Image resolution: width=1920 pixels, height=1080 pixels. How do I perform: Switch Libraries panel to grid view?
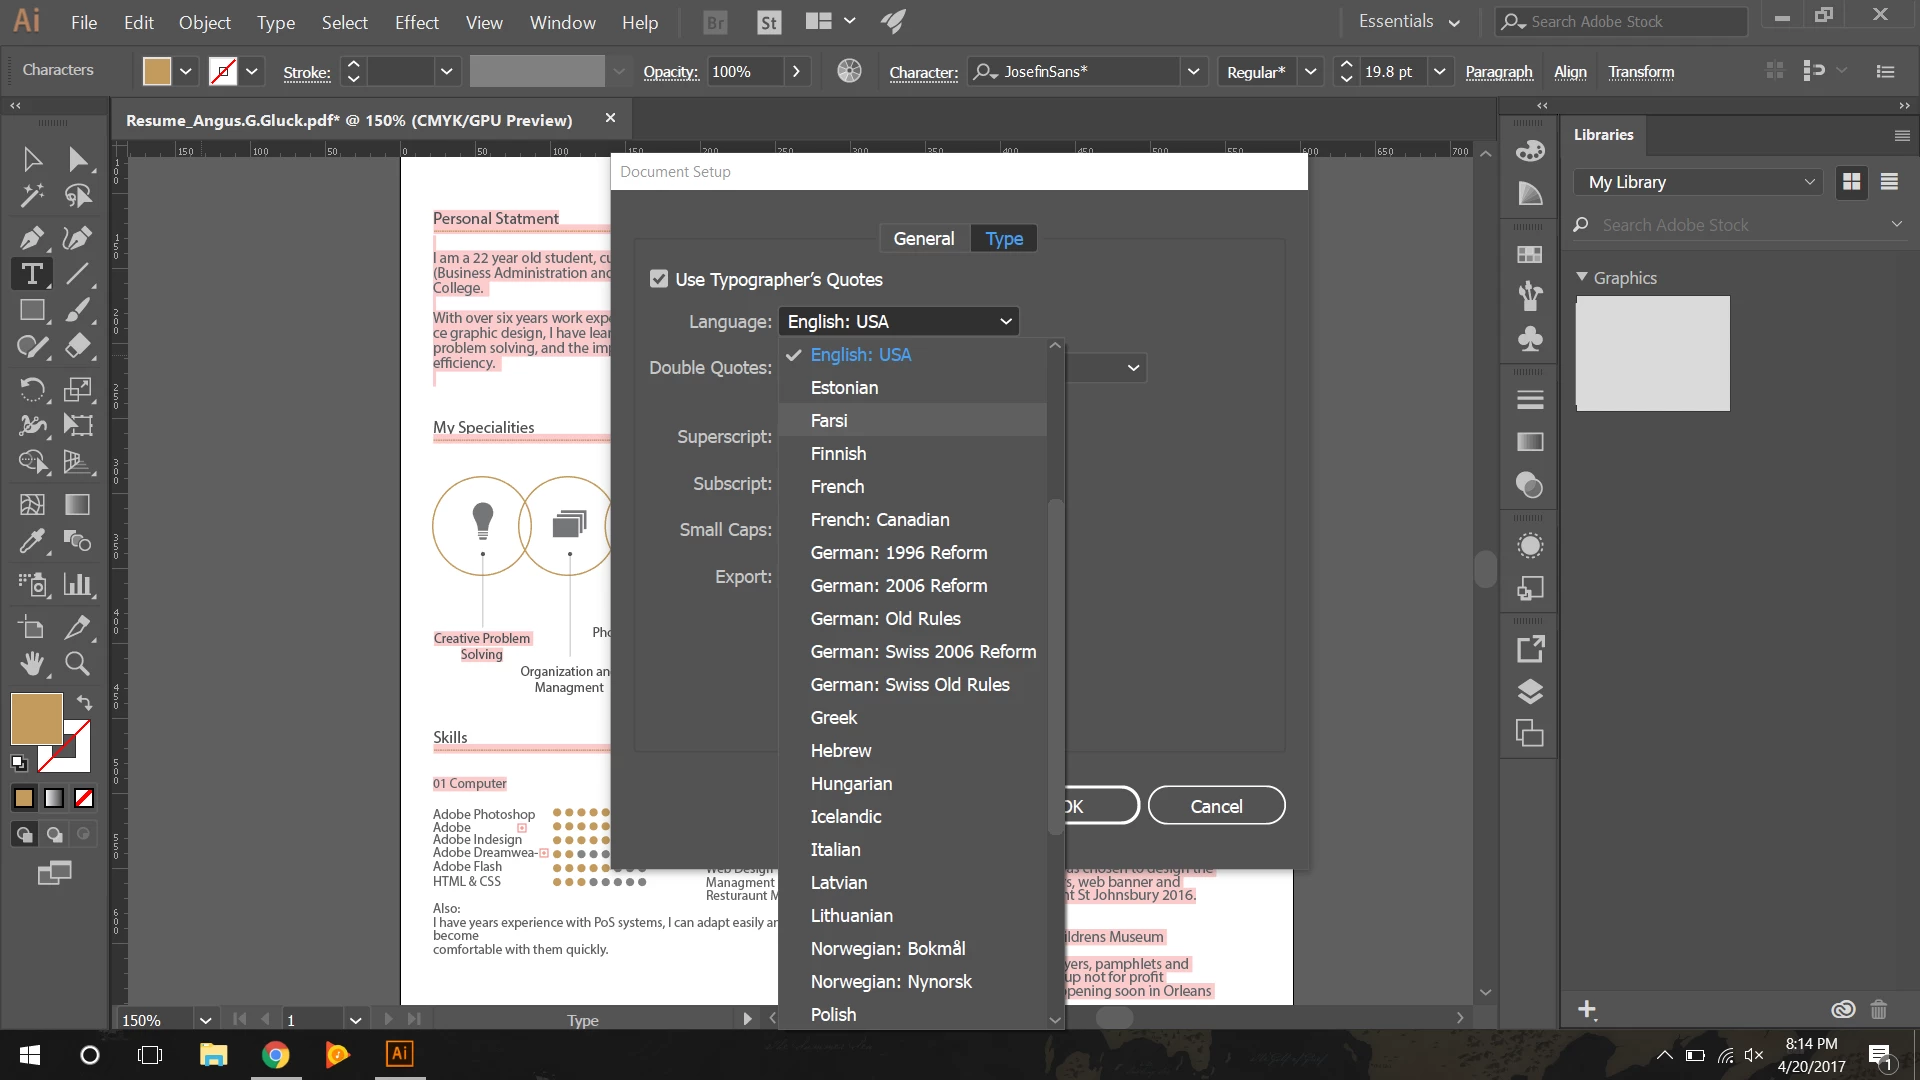pos(1852,182)
